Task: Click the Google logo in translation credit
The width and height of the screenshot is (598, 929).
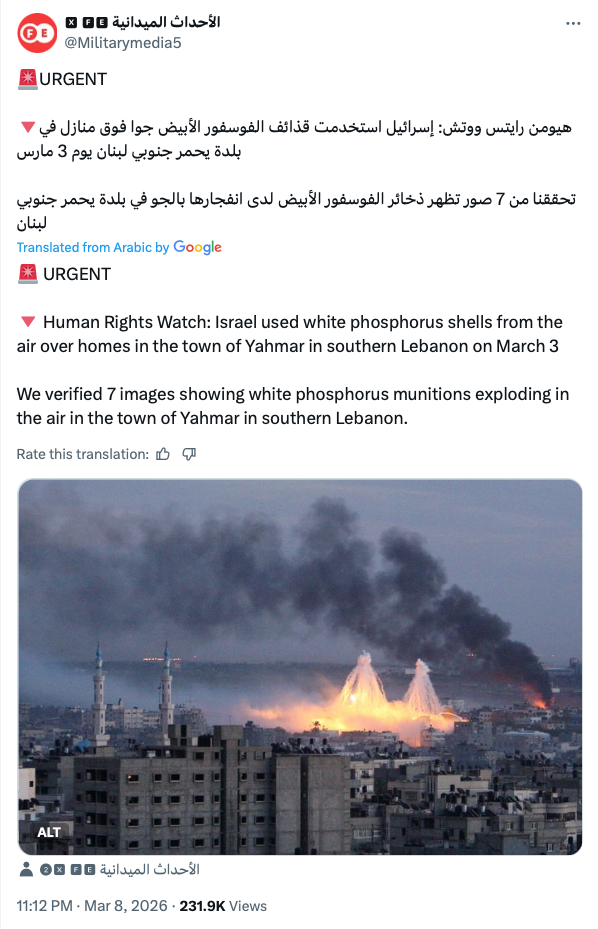Action: [197, 248]
